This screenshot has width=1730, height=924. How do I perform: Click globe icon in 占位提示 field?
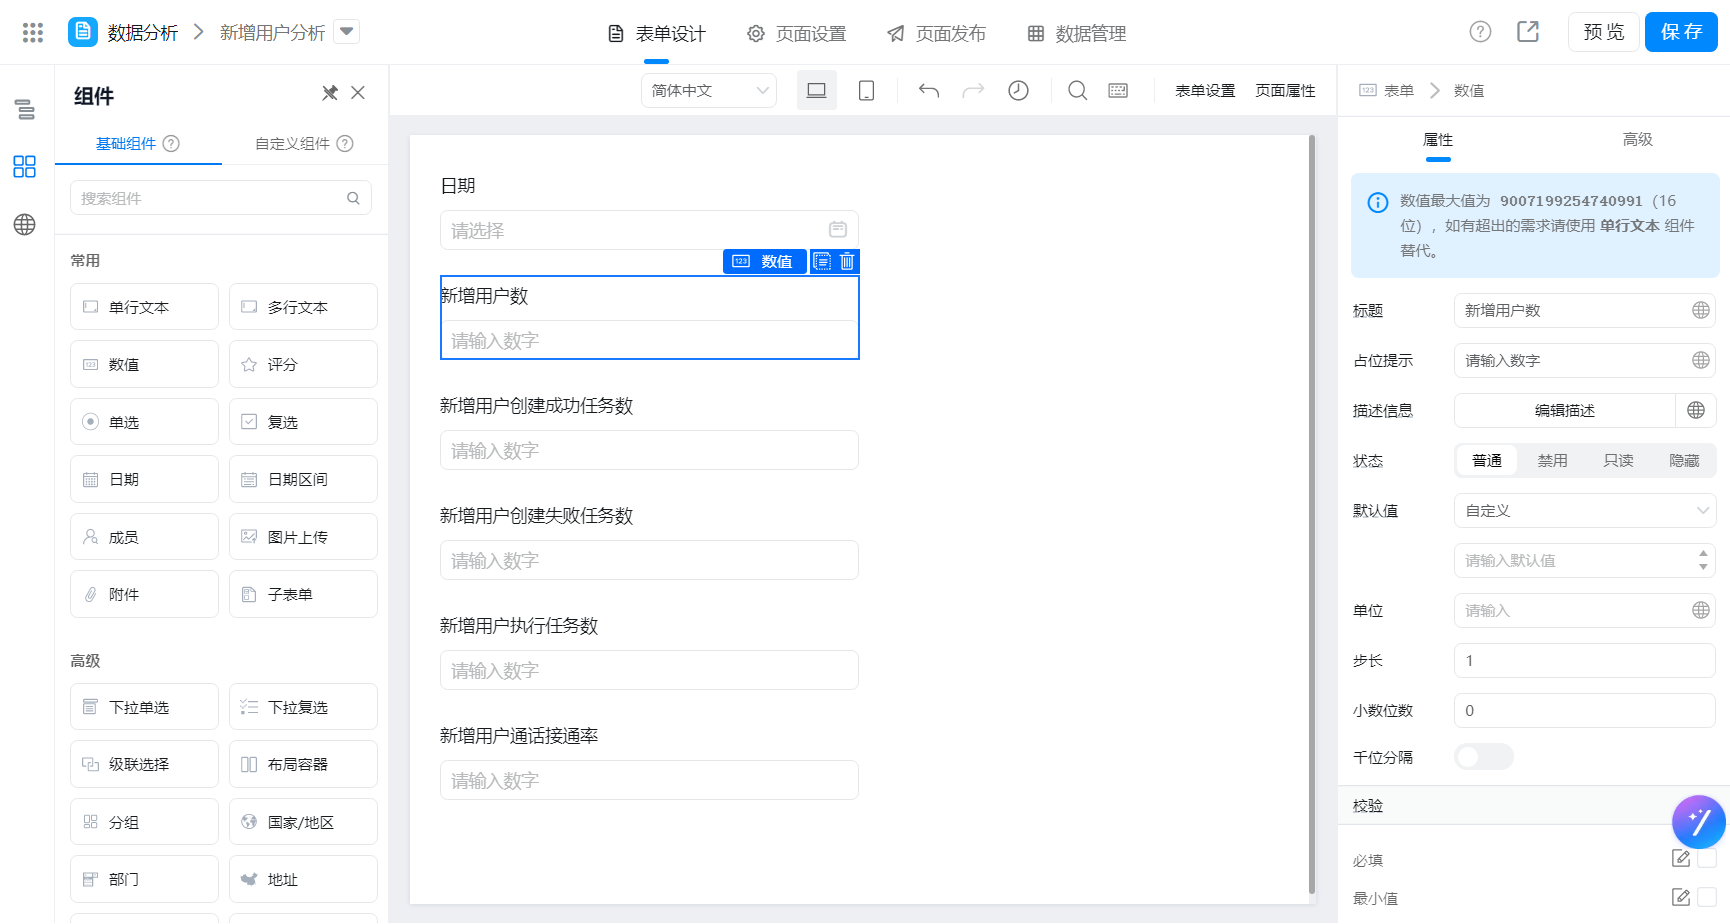click(1700, 360)
